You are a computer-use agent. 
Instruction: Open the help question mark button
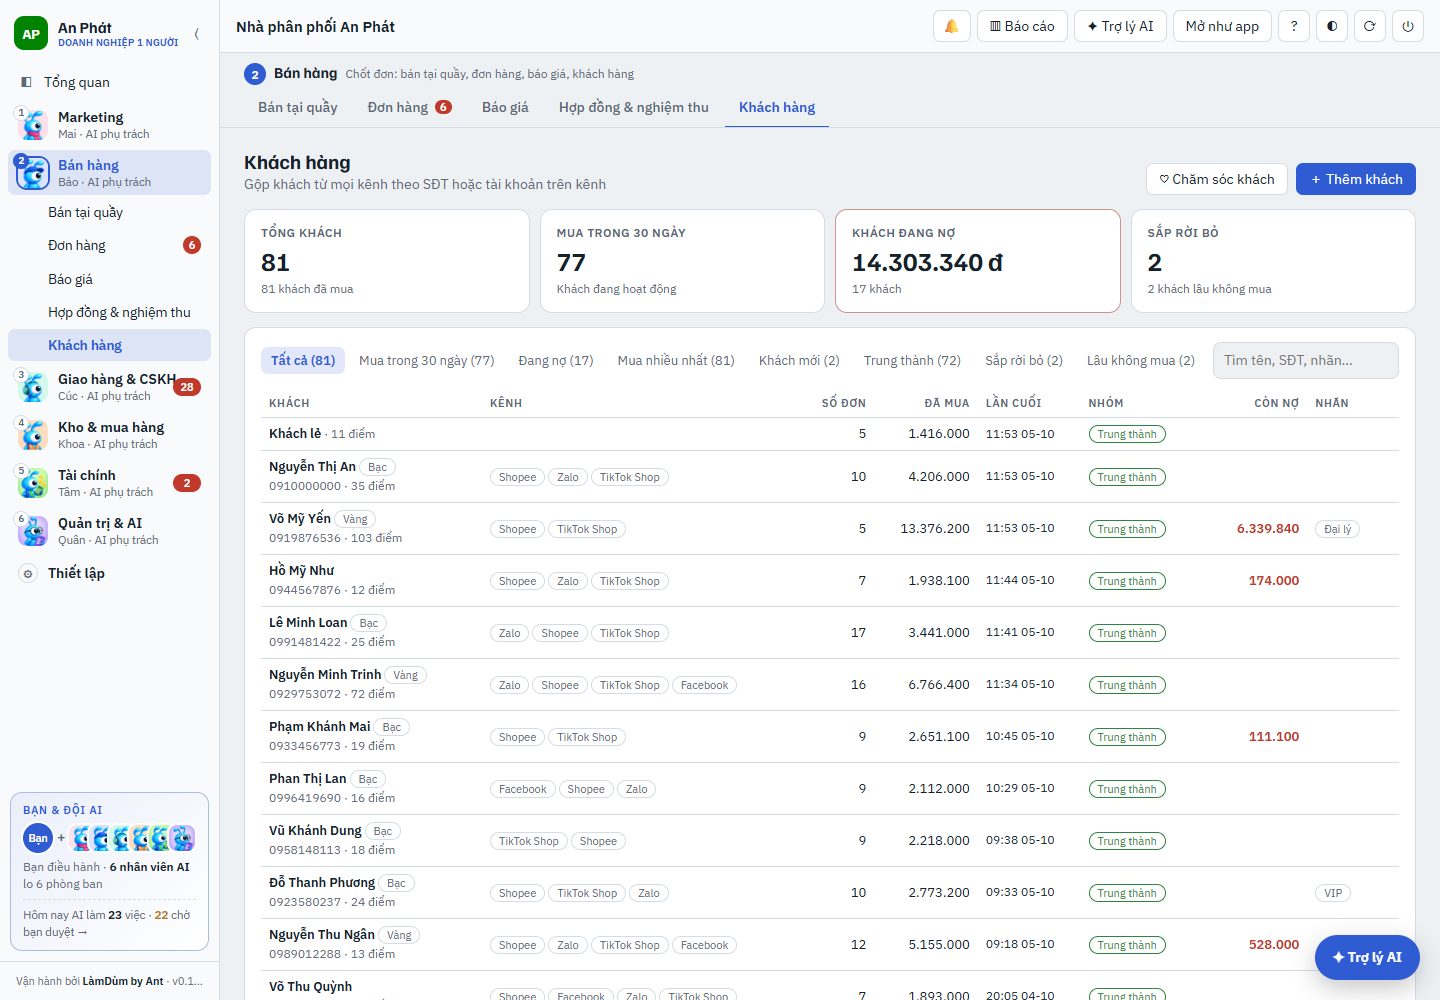(1294, 26)
